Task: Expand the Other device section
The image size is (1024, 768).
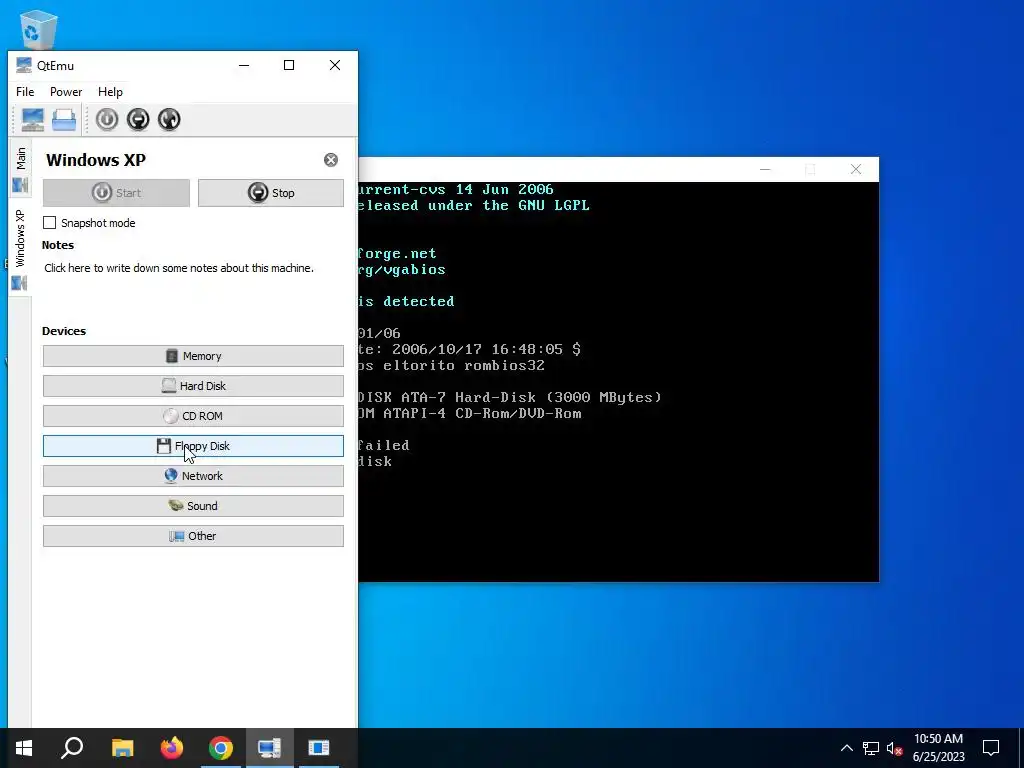Action: 193,536
